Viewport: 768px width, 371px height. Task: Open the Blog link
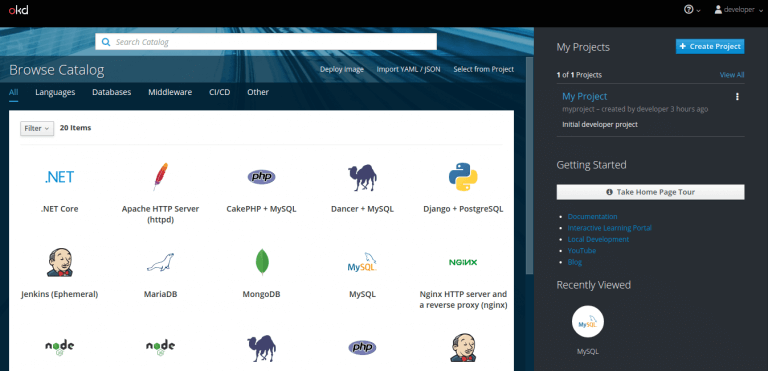575,262
